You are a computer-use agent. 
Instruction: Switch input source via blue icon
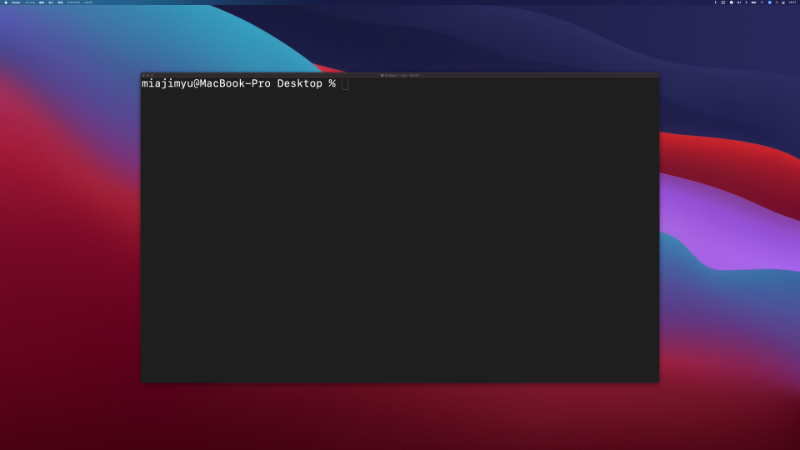[769, 3]
